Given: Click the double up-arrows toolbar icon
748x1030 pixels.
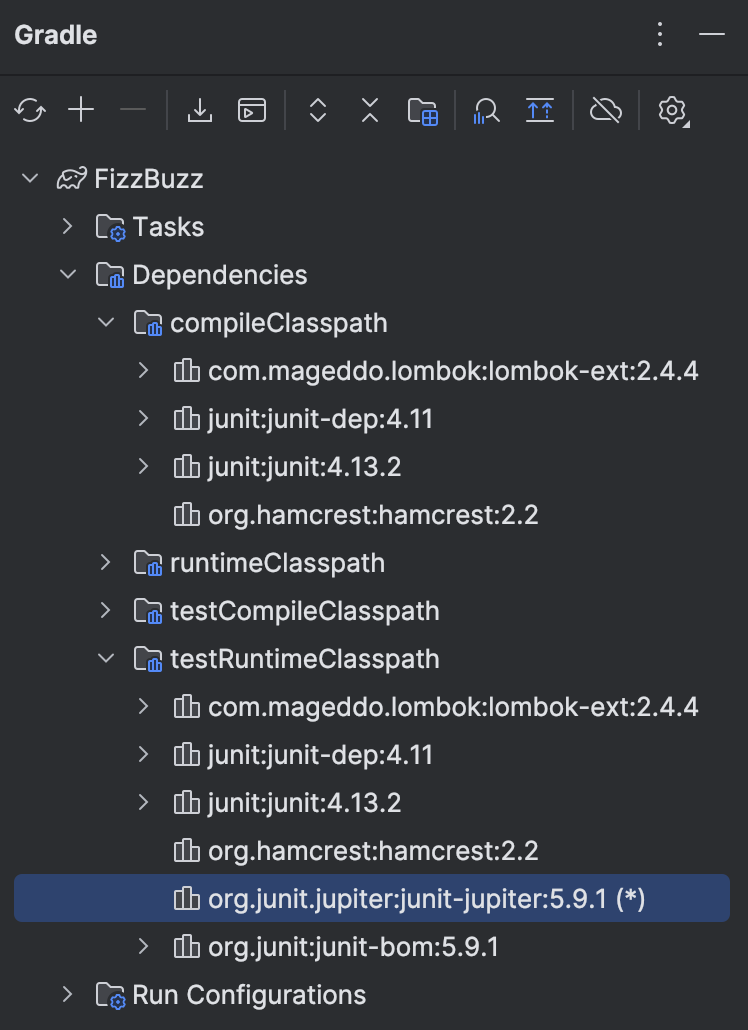Looking at the screenshot, I should click(x=540, y=111).
